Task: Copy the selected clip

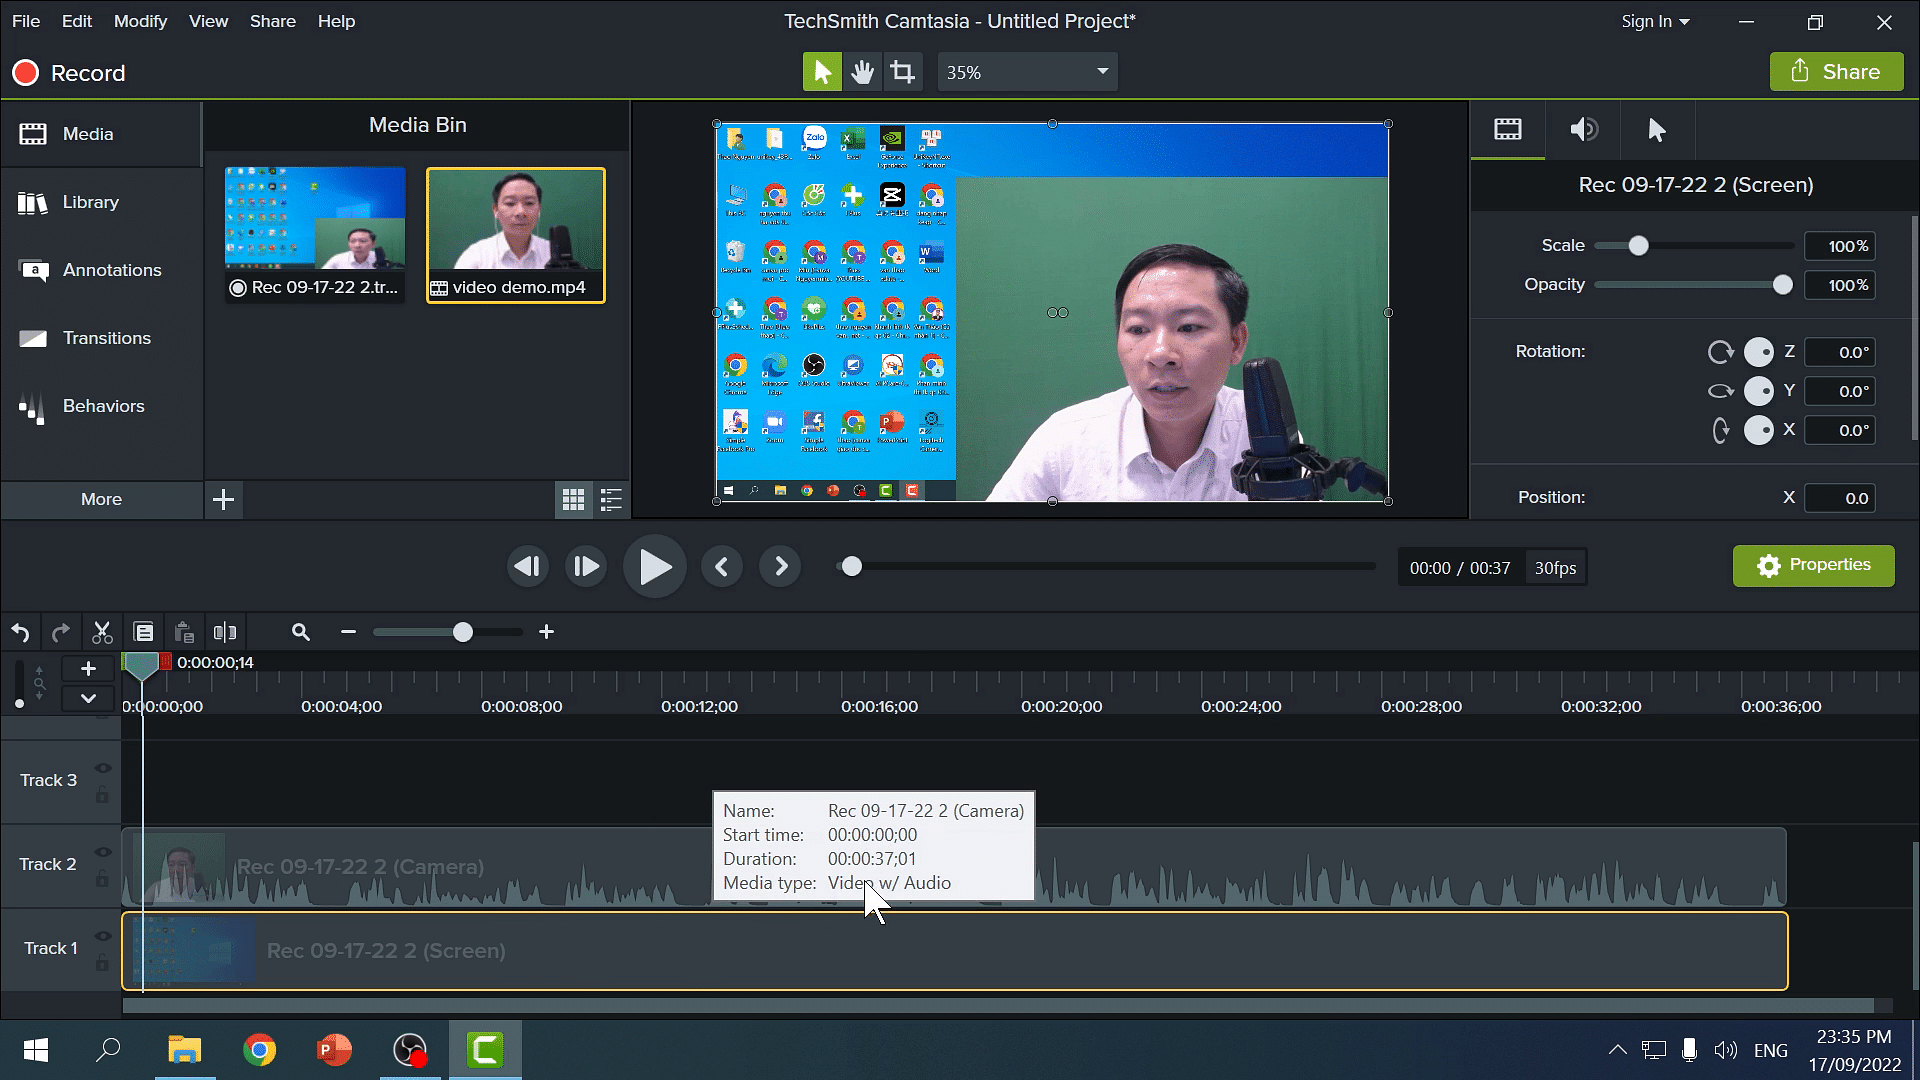Action: tap(144, 632)
